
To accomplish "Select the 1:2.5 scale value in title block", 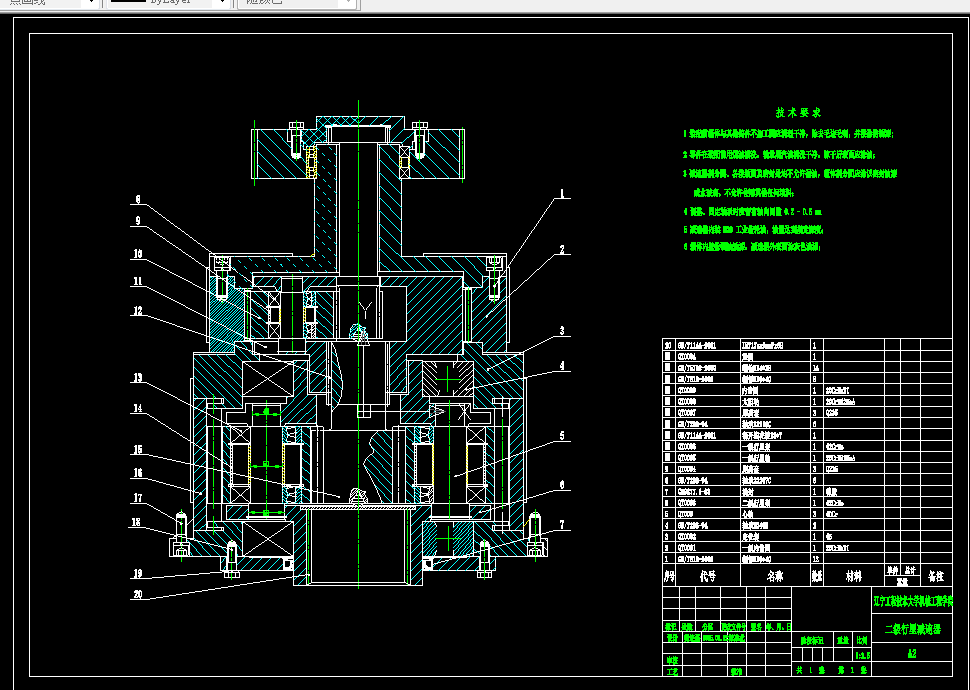I will click(862, 655).
